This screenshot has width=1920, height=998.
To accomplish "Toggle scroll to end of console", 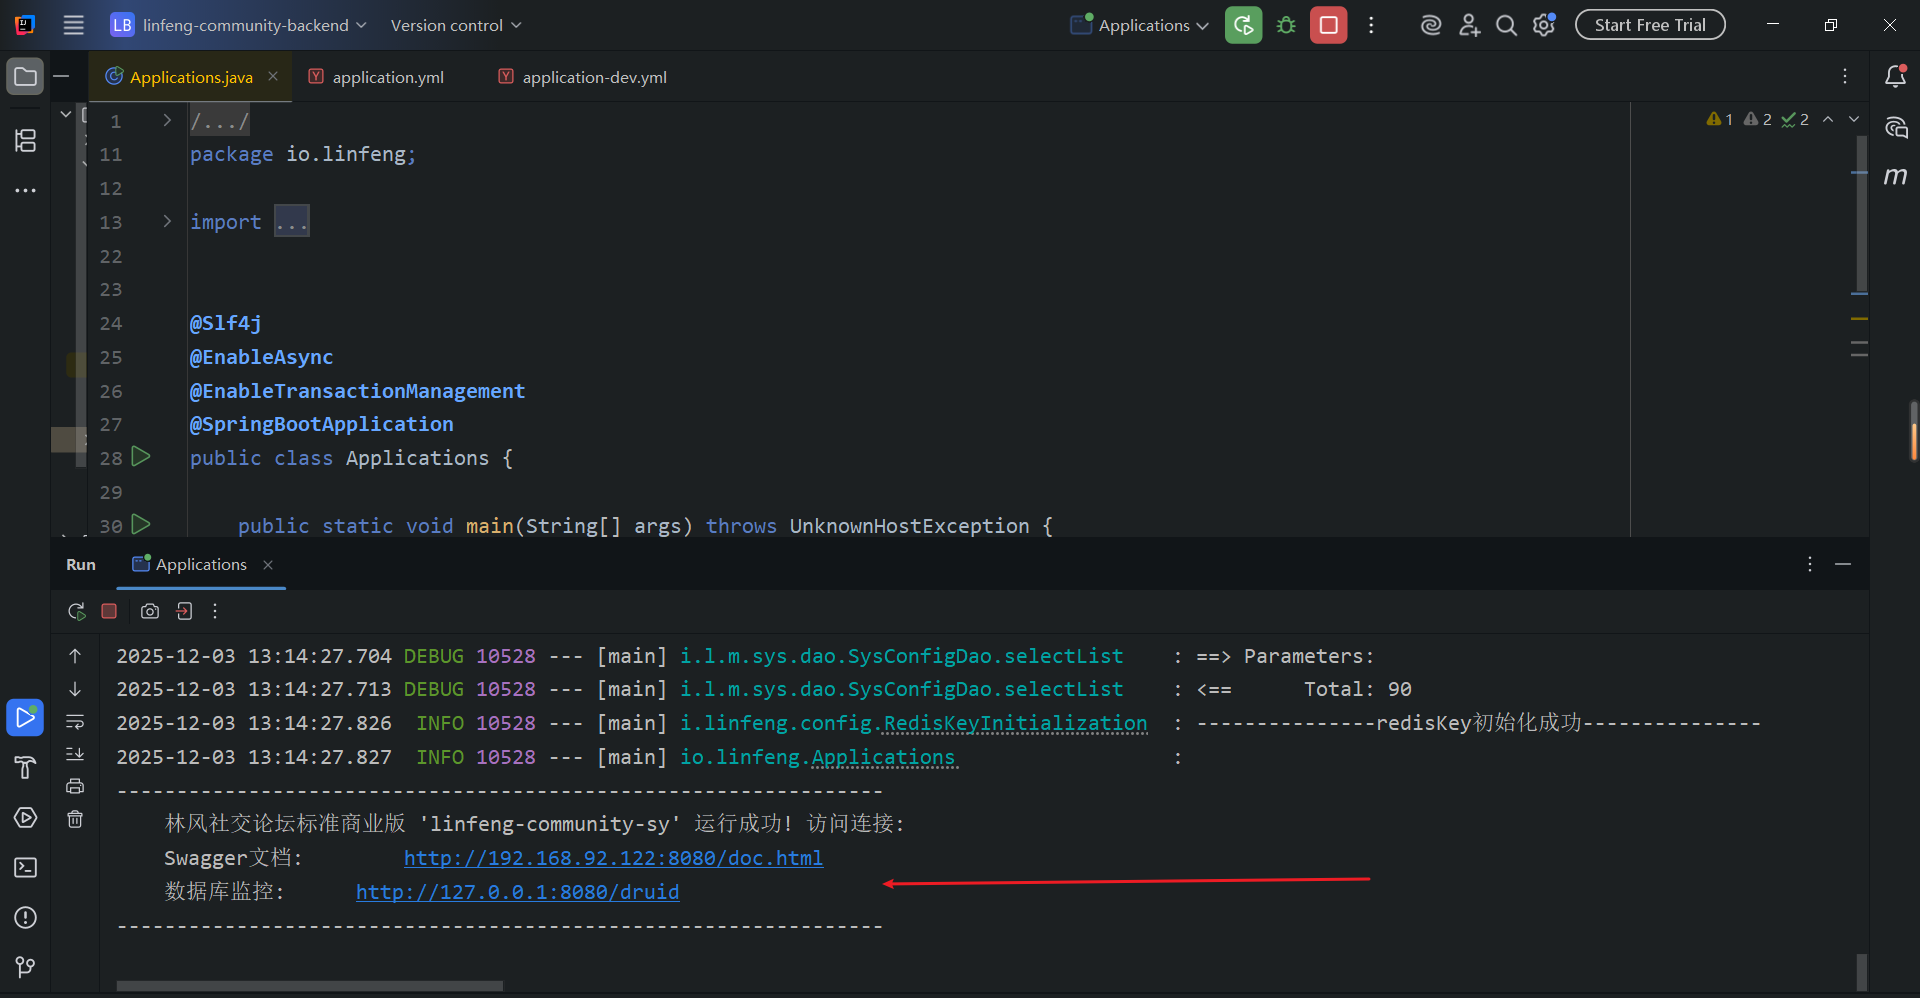I will (75, 754).
